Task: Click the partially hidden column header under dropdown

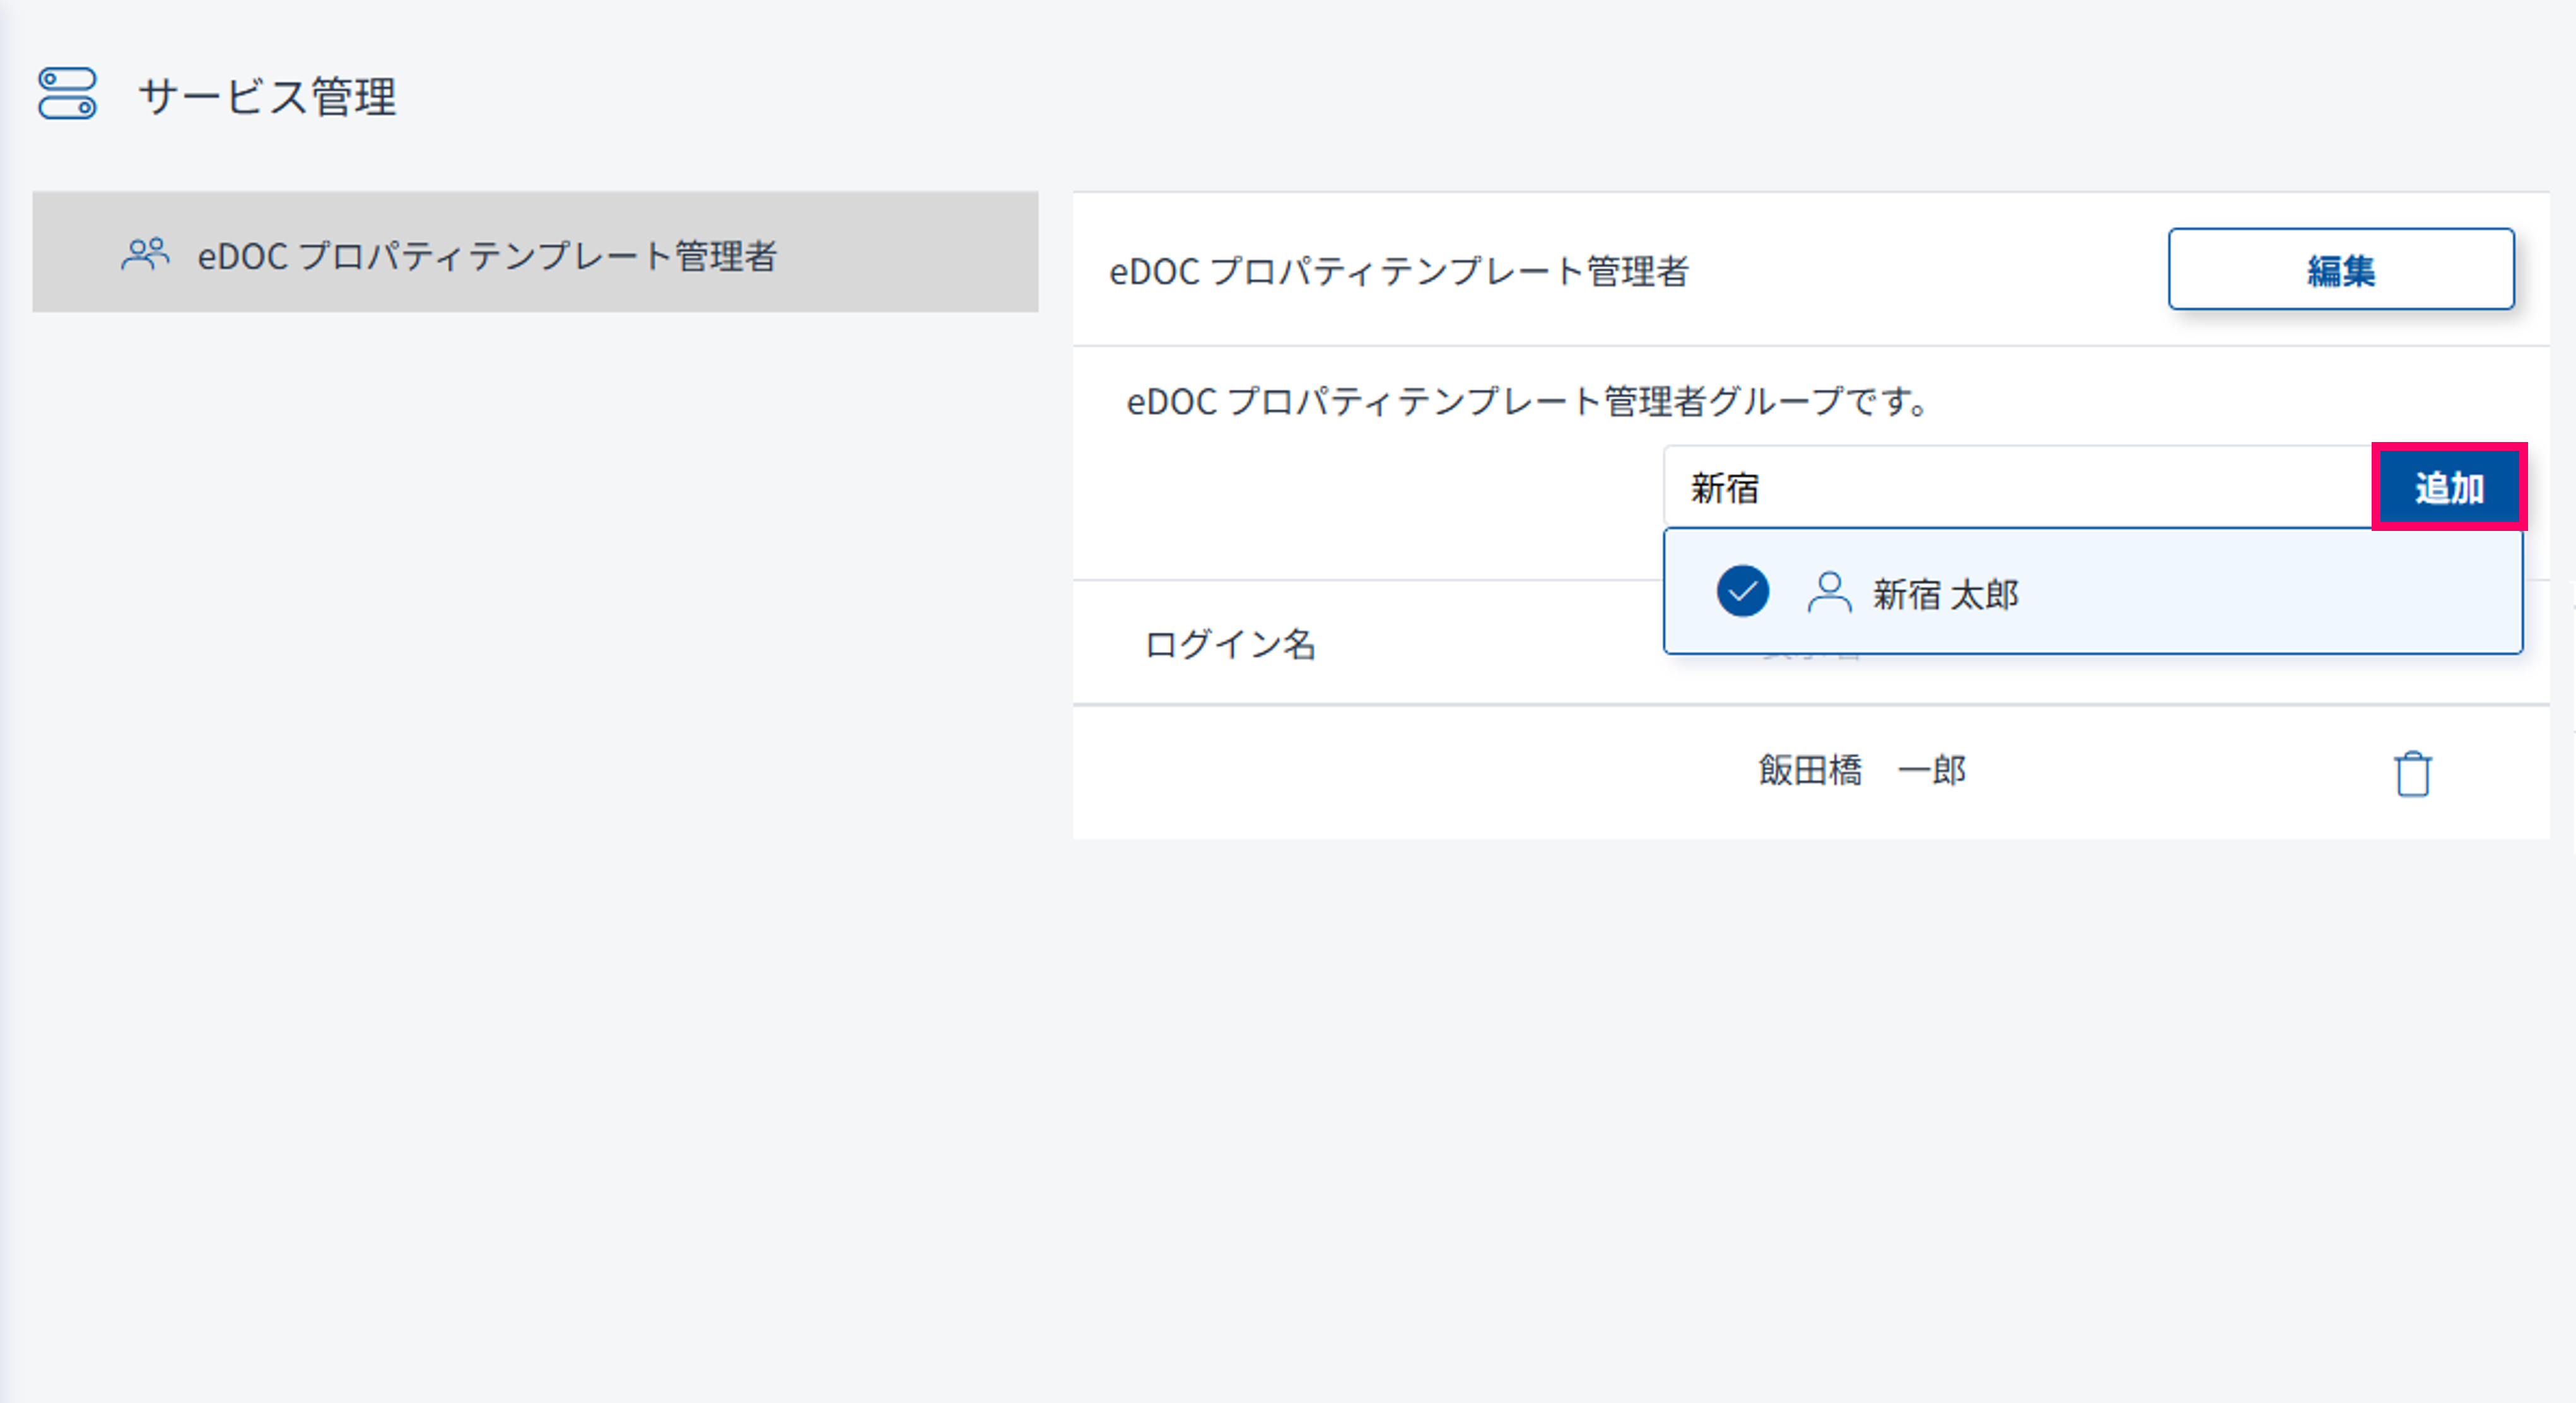Action: 1811,658
